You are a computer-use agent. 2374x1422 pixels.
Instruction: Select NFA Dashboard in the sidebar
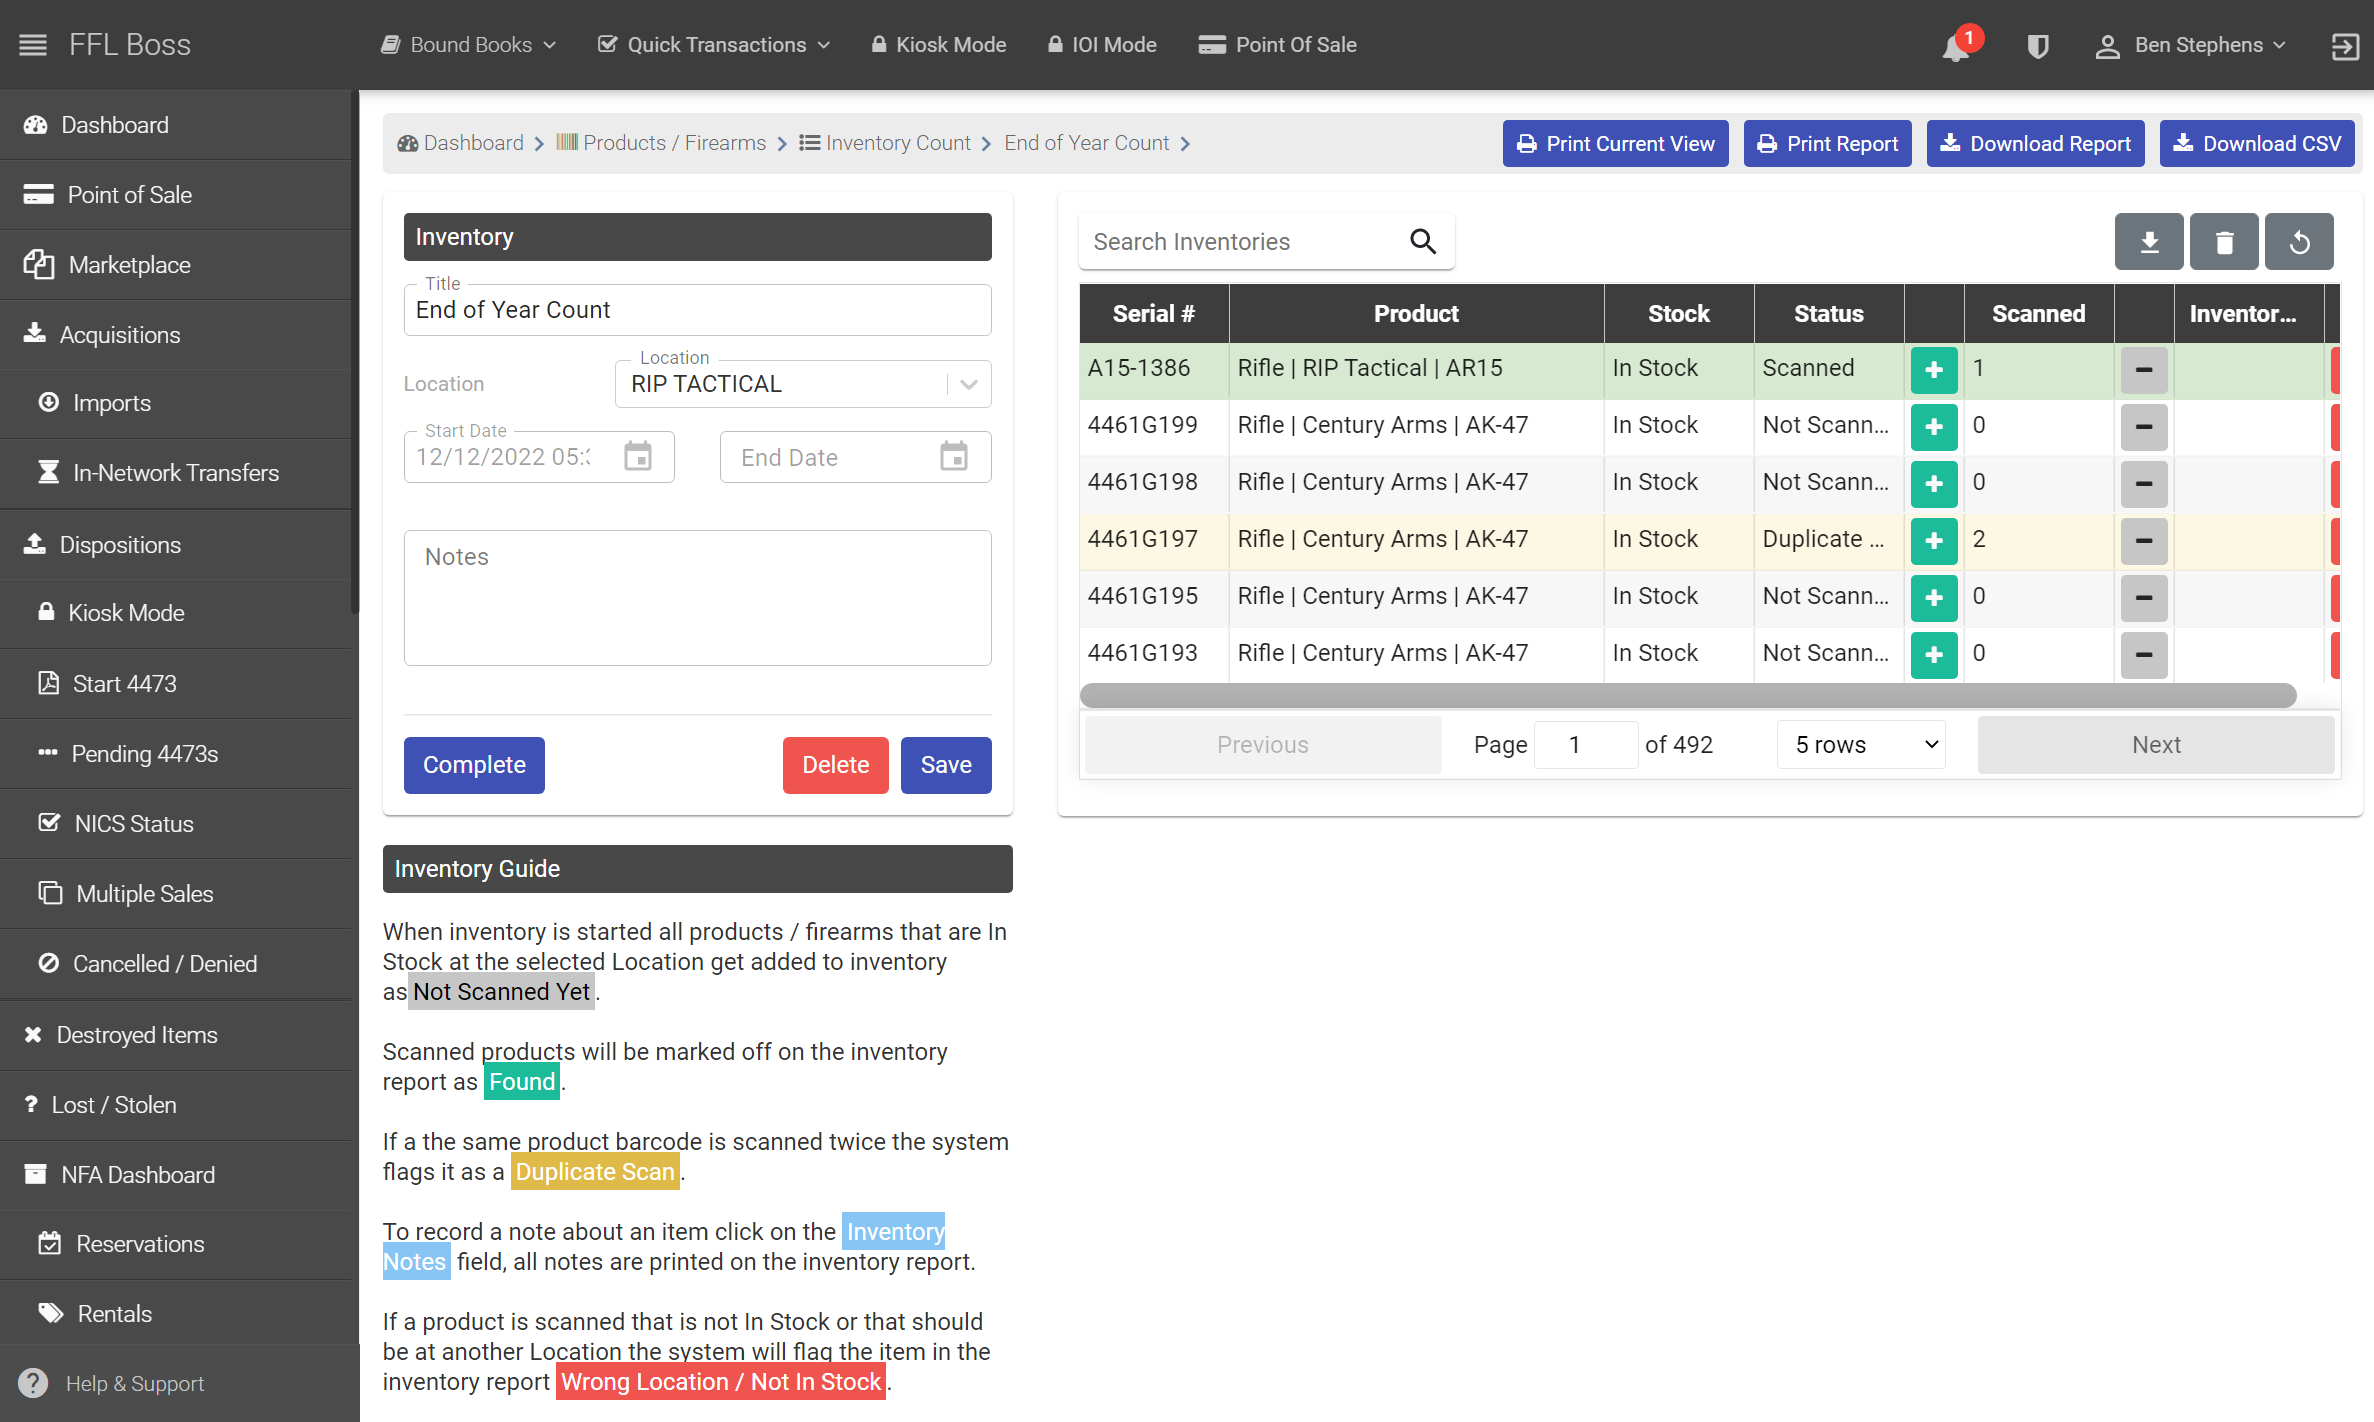point(137,1174)
